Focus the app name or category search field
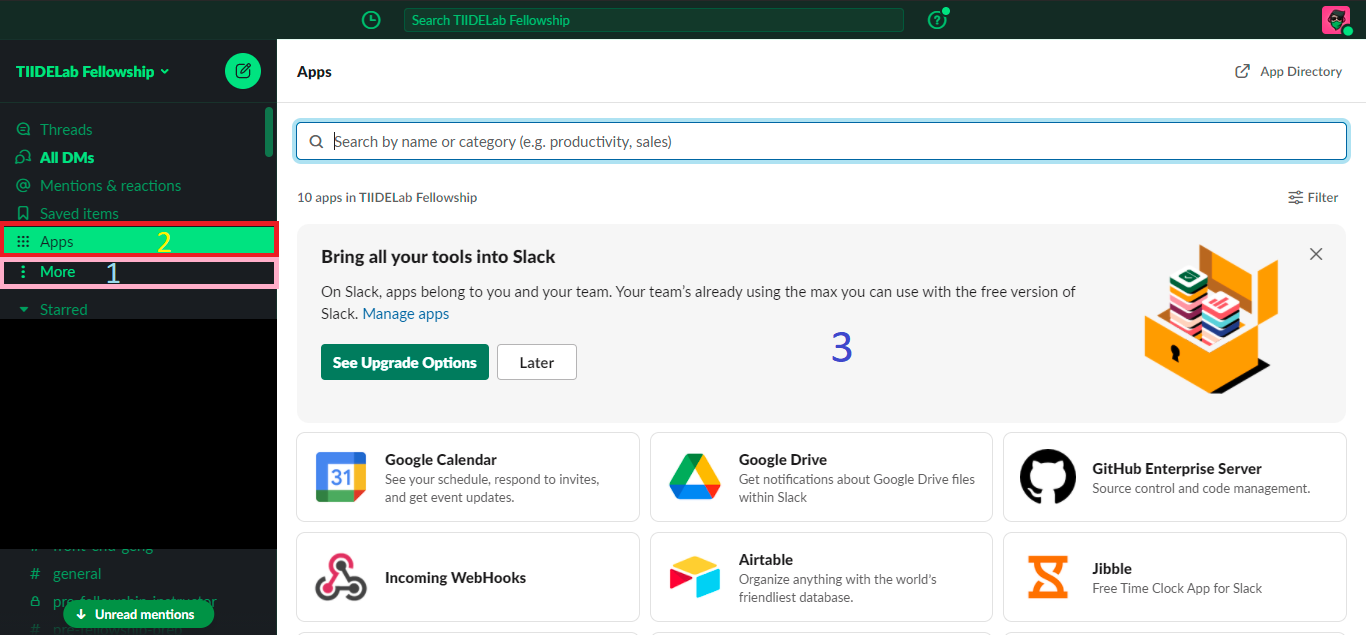Screen dimensions: 1366x635 click(x=821, y=142)
